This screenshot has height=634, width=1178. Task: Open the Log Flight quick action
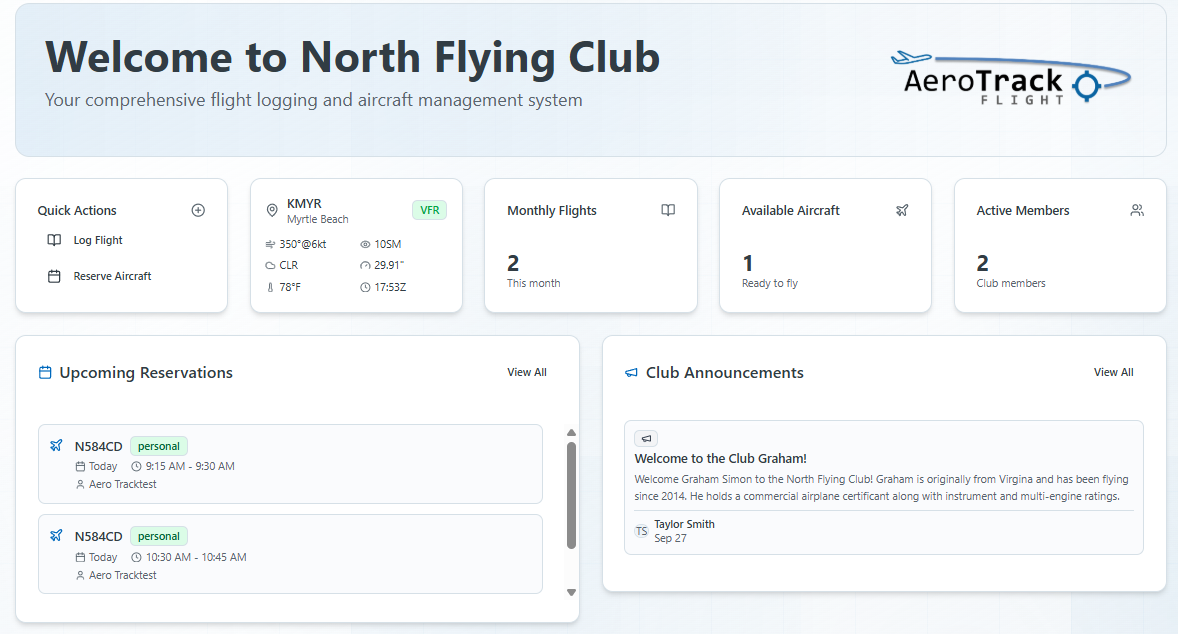pyautogui.click(x=98, y=240)
